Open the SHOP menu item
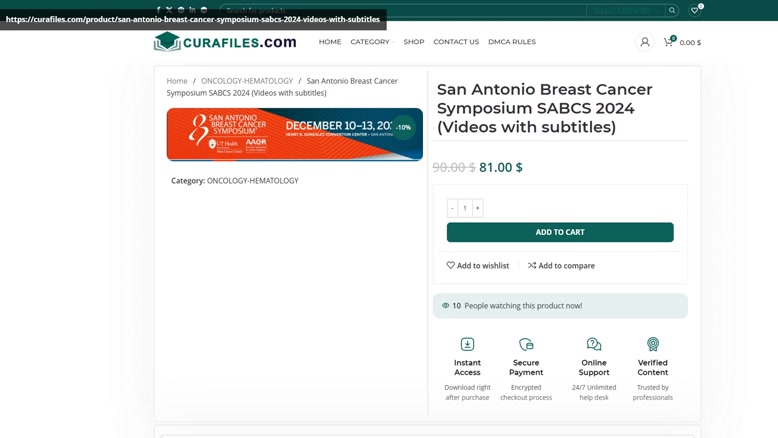 point(414,42)
